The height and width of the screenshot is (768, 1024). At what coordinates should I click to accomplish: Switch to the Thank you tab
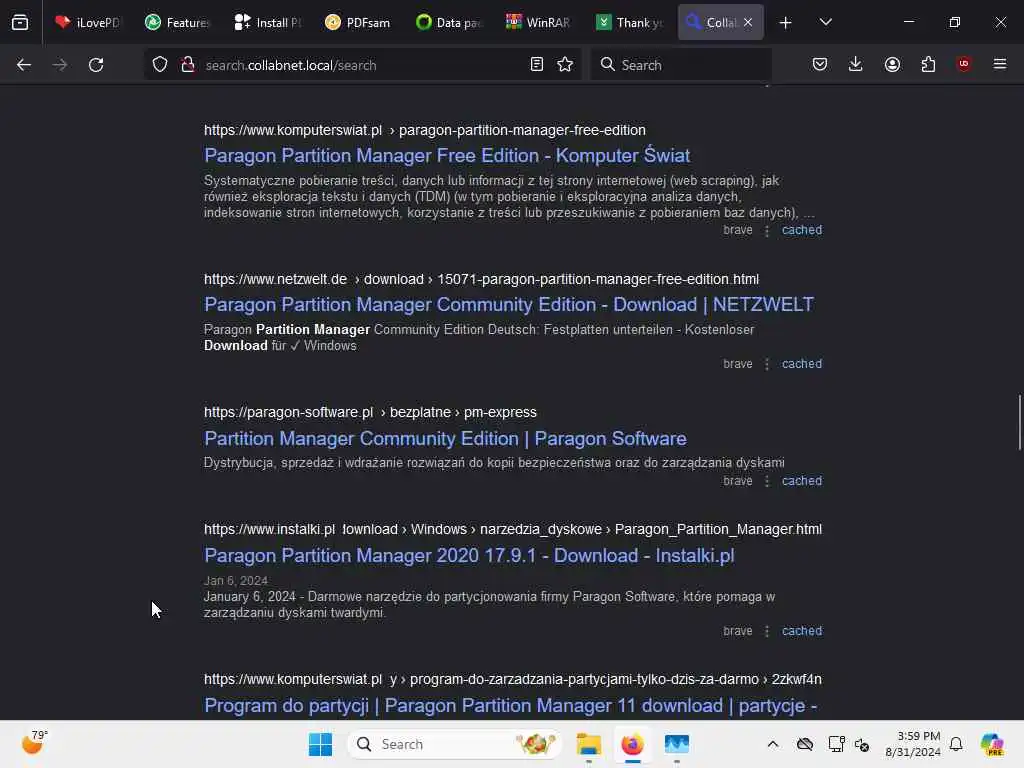[x=629, y=23]
